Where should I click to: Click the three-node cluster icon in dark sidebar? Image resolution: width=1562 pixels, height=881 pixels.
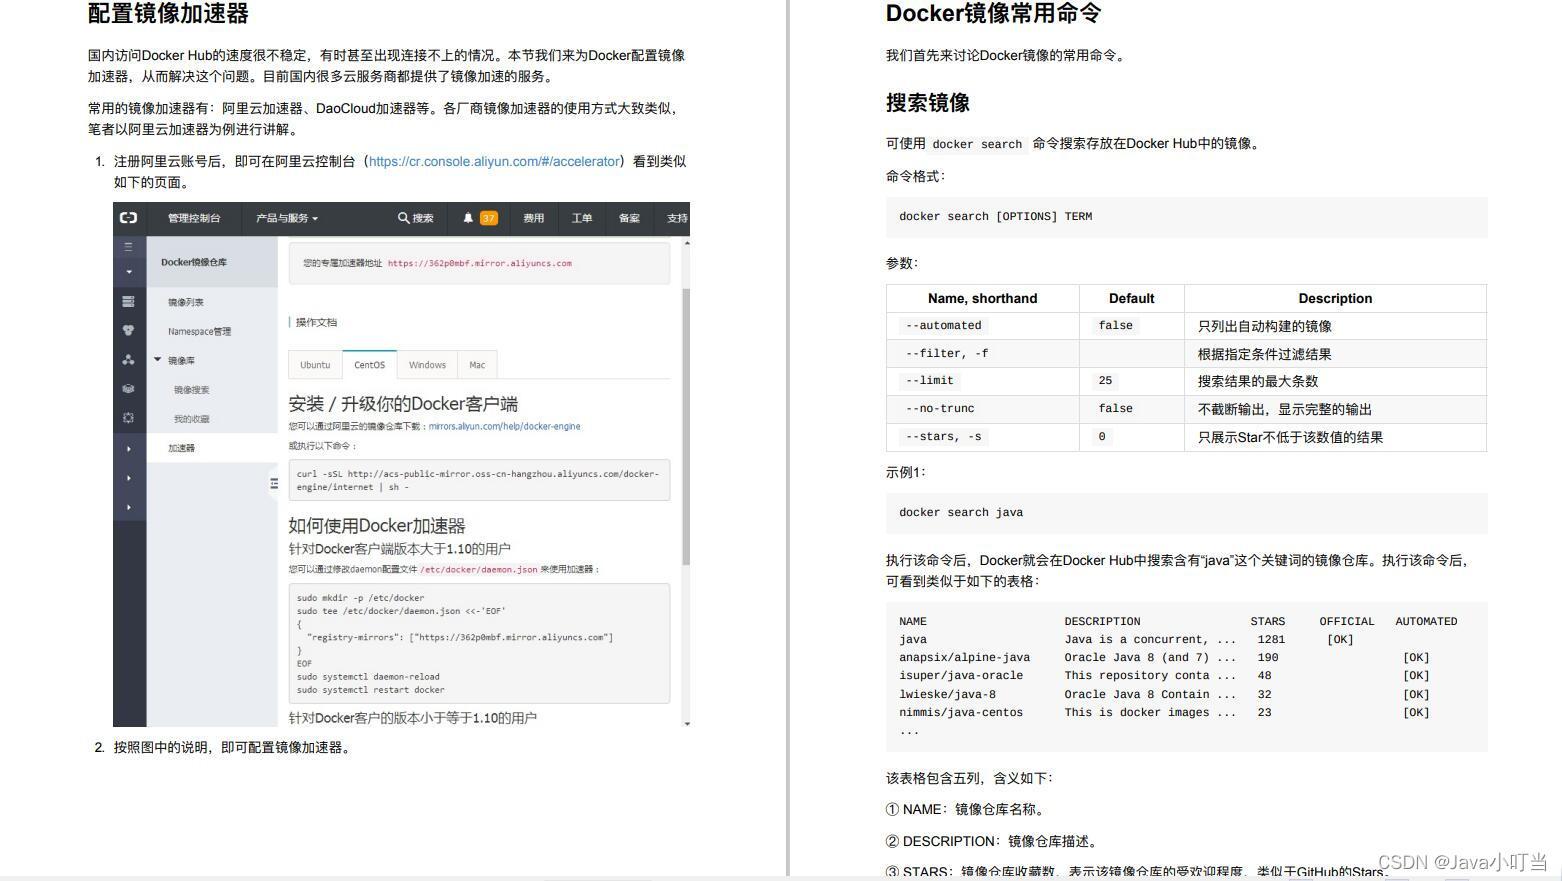[128, 360]
